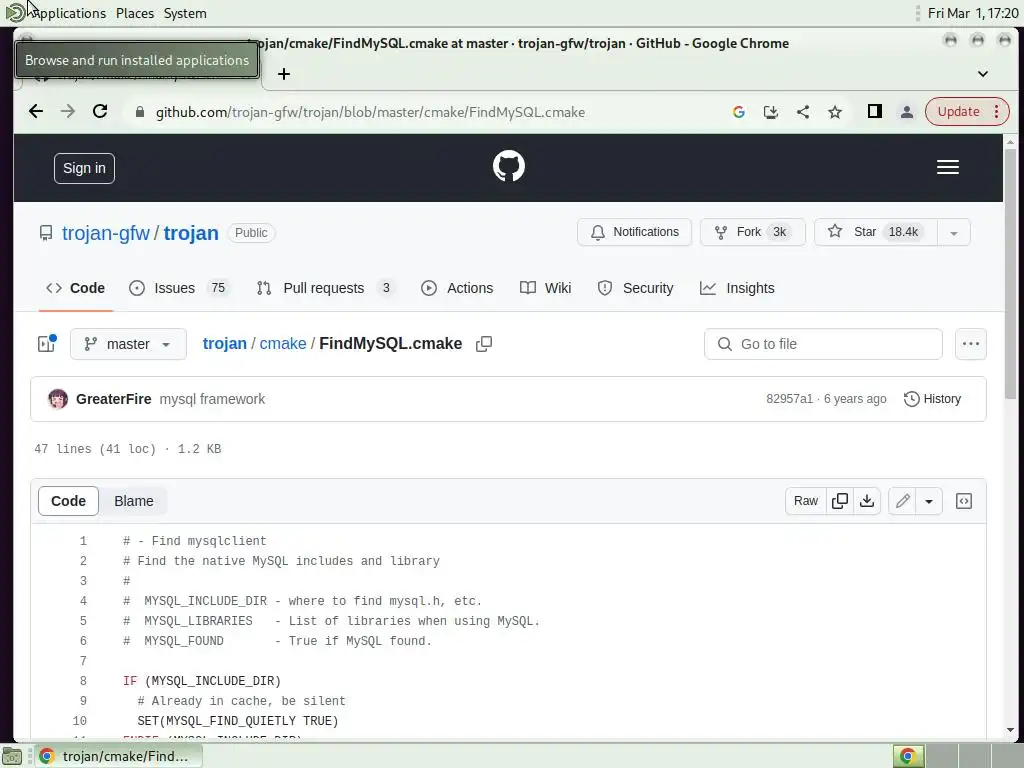The height and width of the screenshot is (768, 1024).
Task: Copy file path next to FindMySQL.cmake
Action: pyautogui.click(x=484, y=344)
